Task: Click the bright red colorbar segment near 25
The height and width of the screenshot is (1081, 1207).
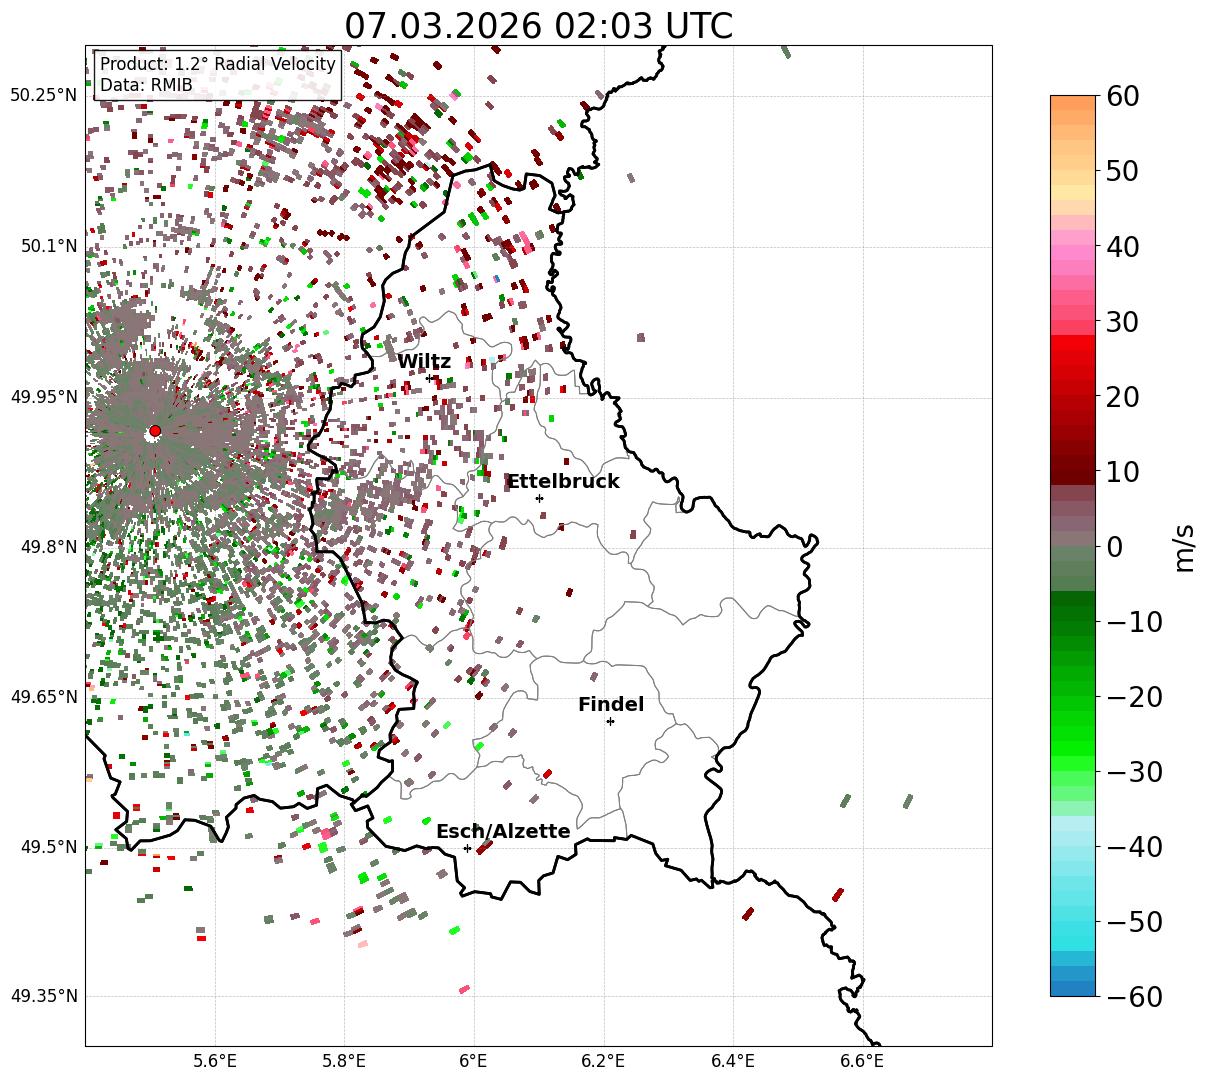Action: [1073, 358]
